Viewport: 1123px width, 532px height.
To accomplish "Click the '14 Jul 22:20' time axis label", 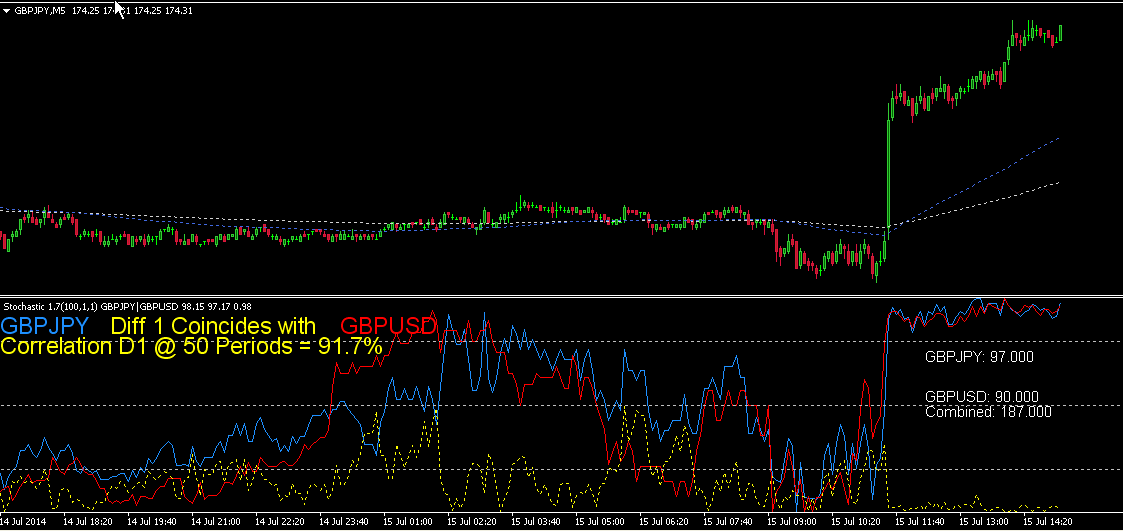I will (280, 521).
